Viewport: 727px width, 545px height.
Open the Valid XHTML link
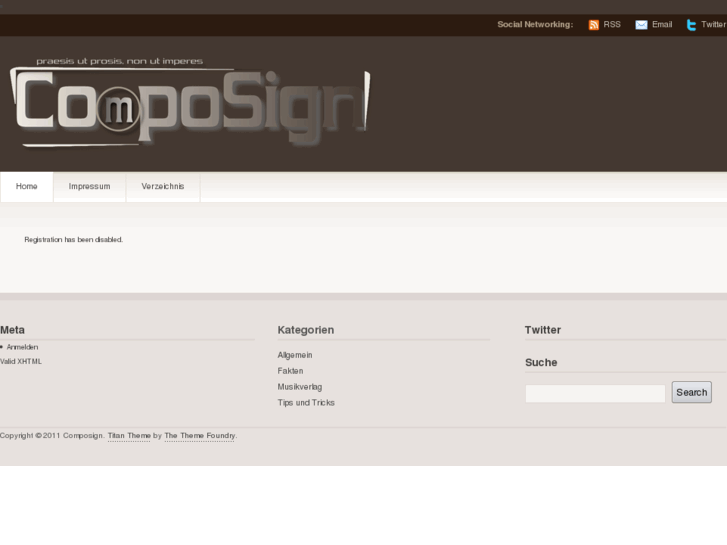point(21,361)
